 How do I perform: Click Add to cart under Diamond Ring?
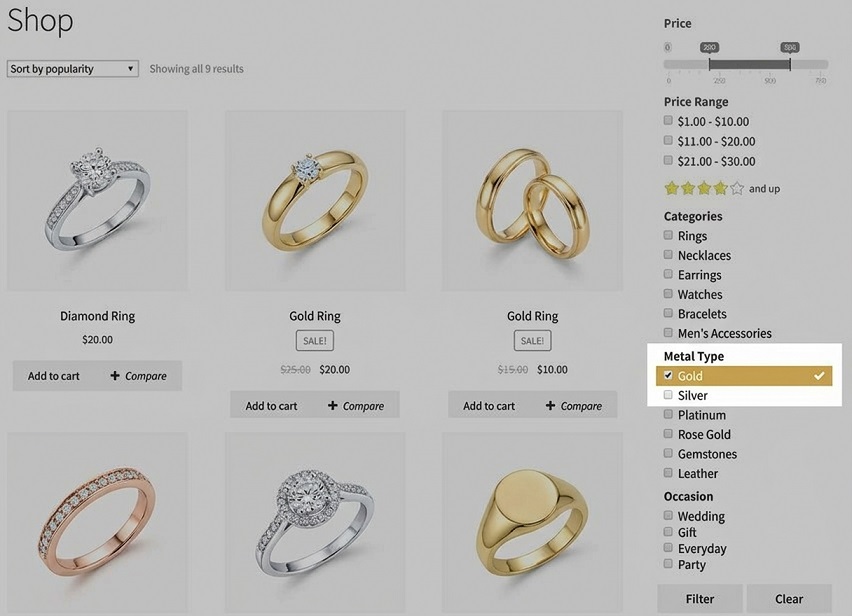52,375
